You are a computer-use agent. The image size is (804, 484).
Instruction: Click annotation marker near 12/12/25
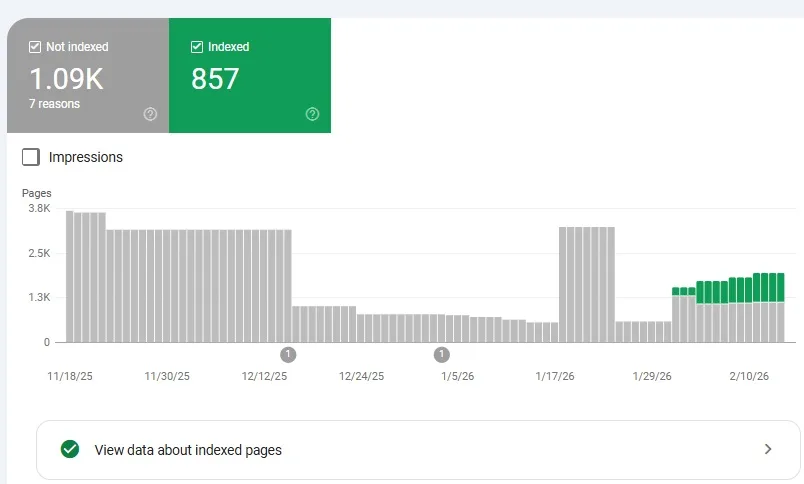click(x=288, y=354)
